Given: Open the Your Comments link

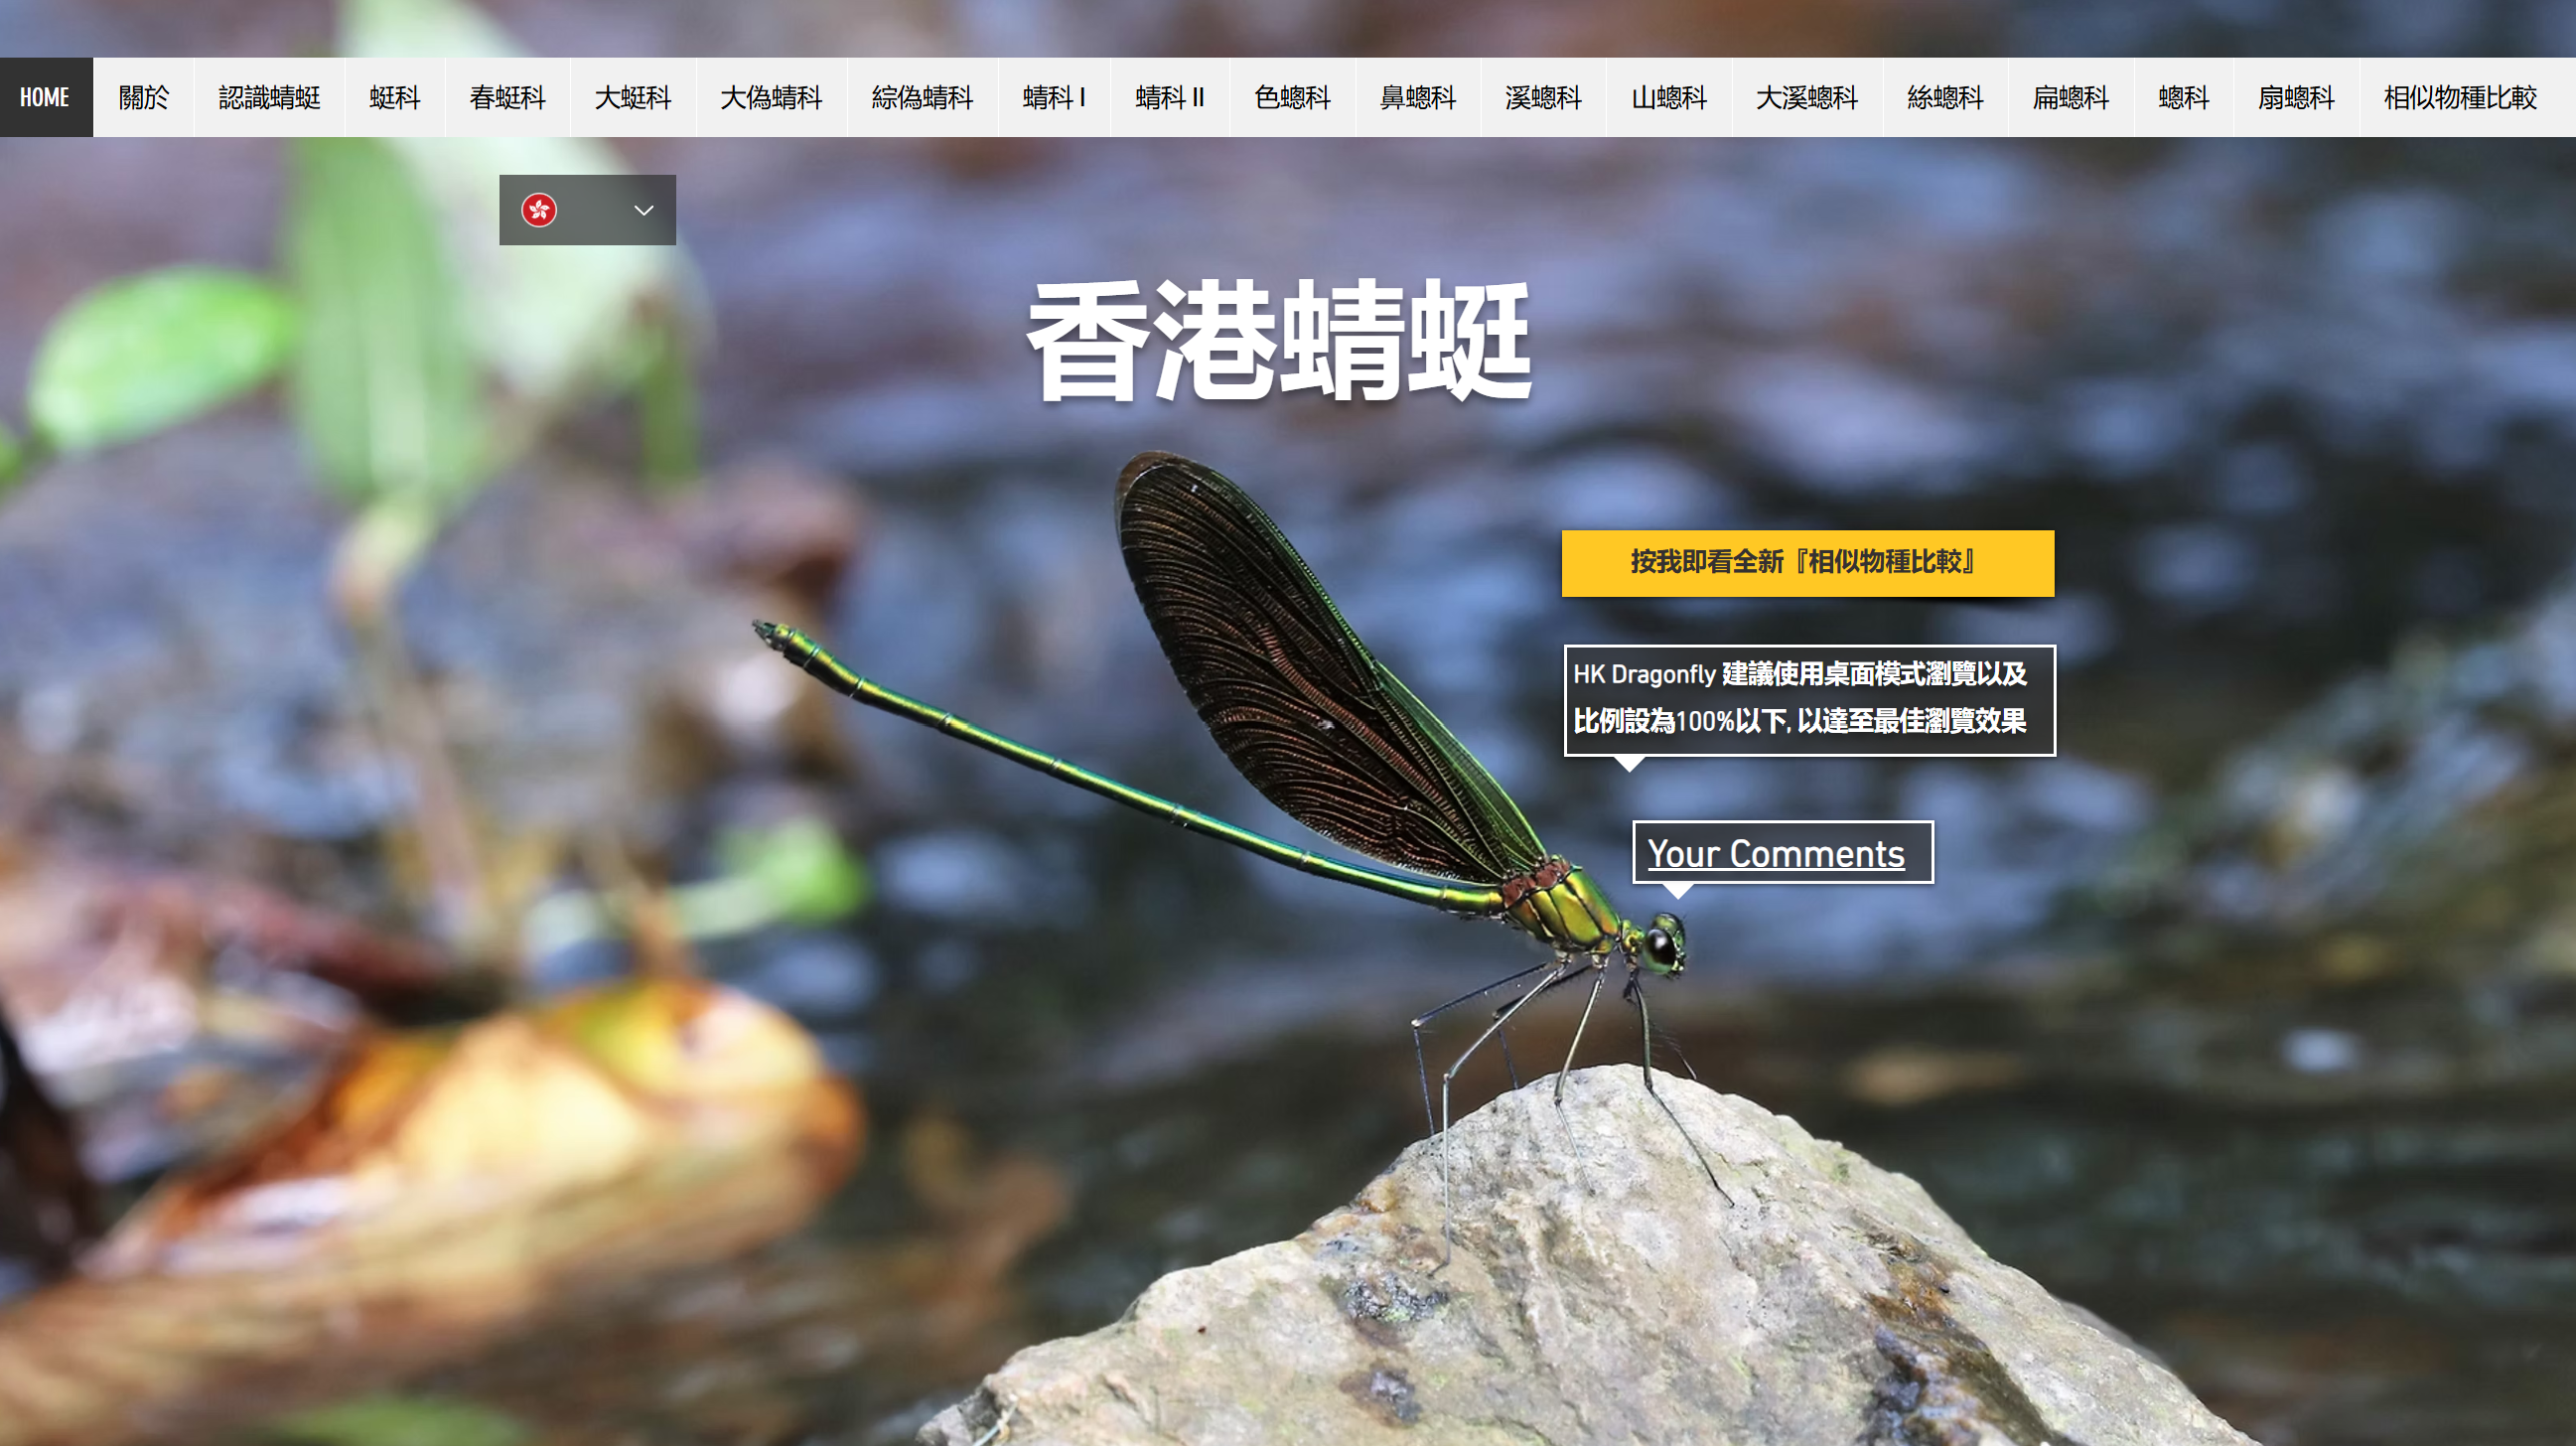Looking at the screenshot, I should point(1776,854).
